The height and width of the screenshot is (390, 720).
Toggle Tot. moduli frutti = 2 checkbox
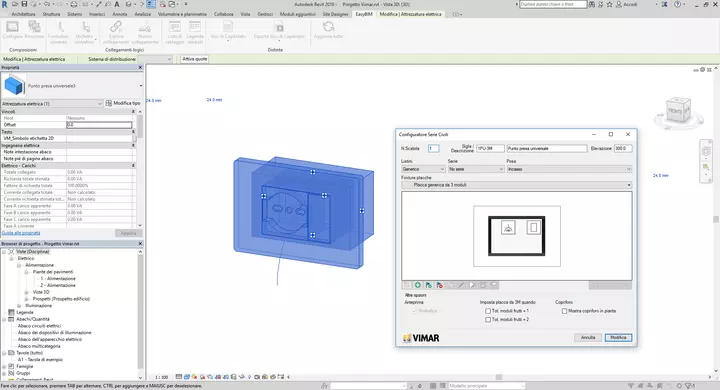(x=488, y=319)
